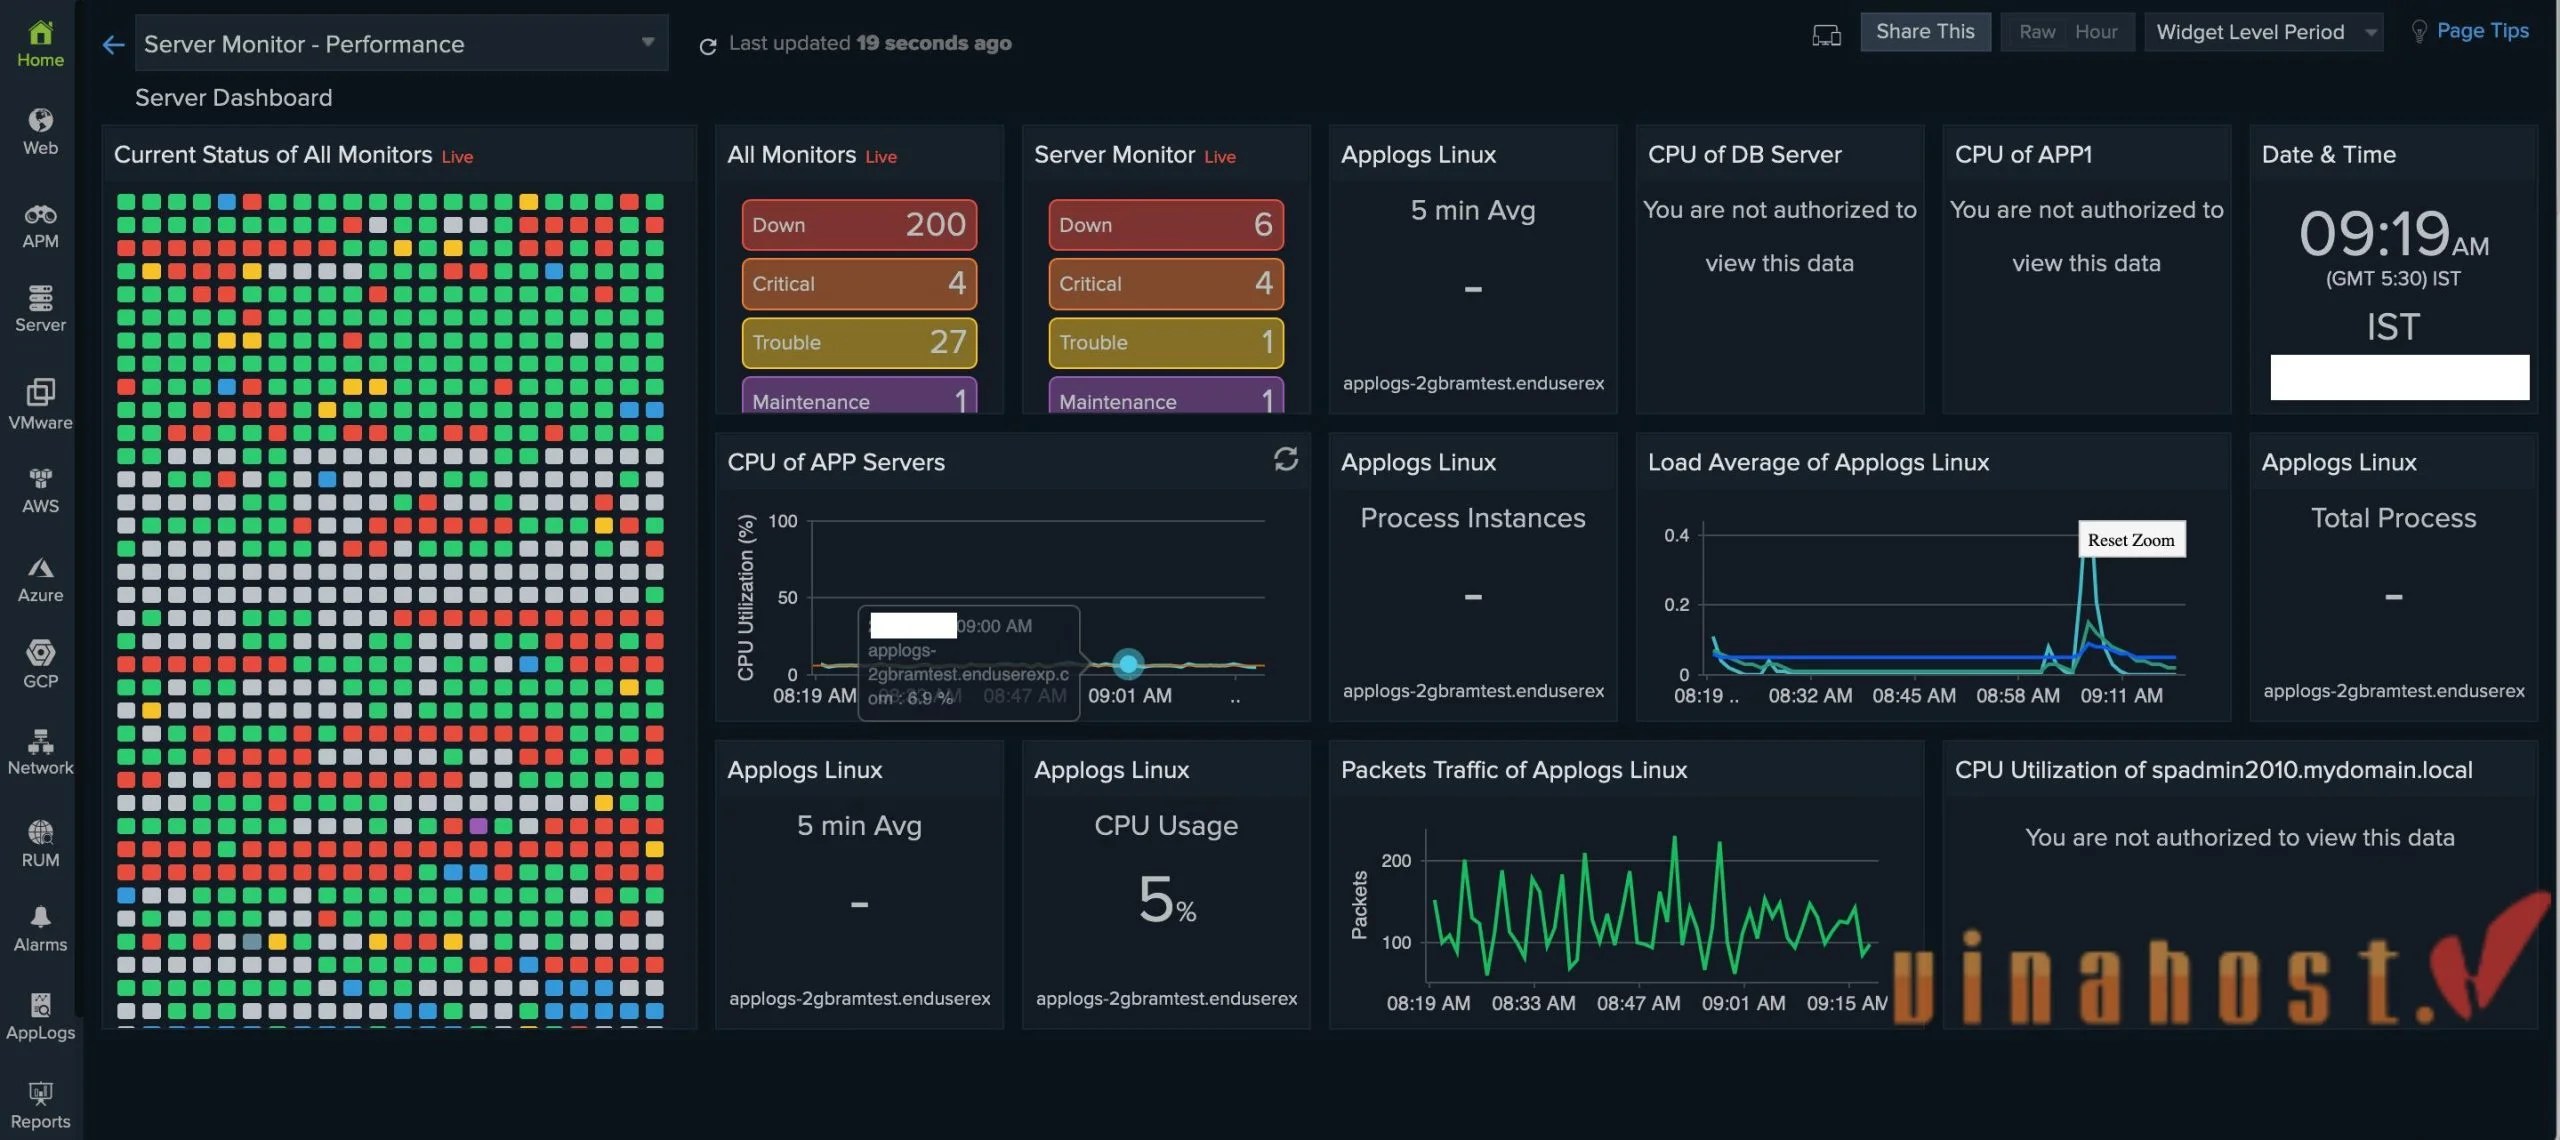The width and height of the screenshot is (2560, 1140).
Task: Go to the Network menu item
Action: [40, 752]
